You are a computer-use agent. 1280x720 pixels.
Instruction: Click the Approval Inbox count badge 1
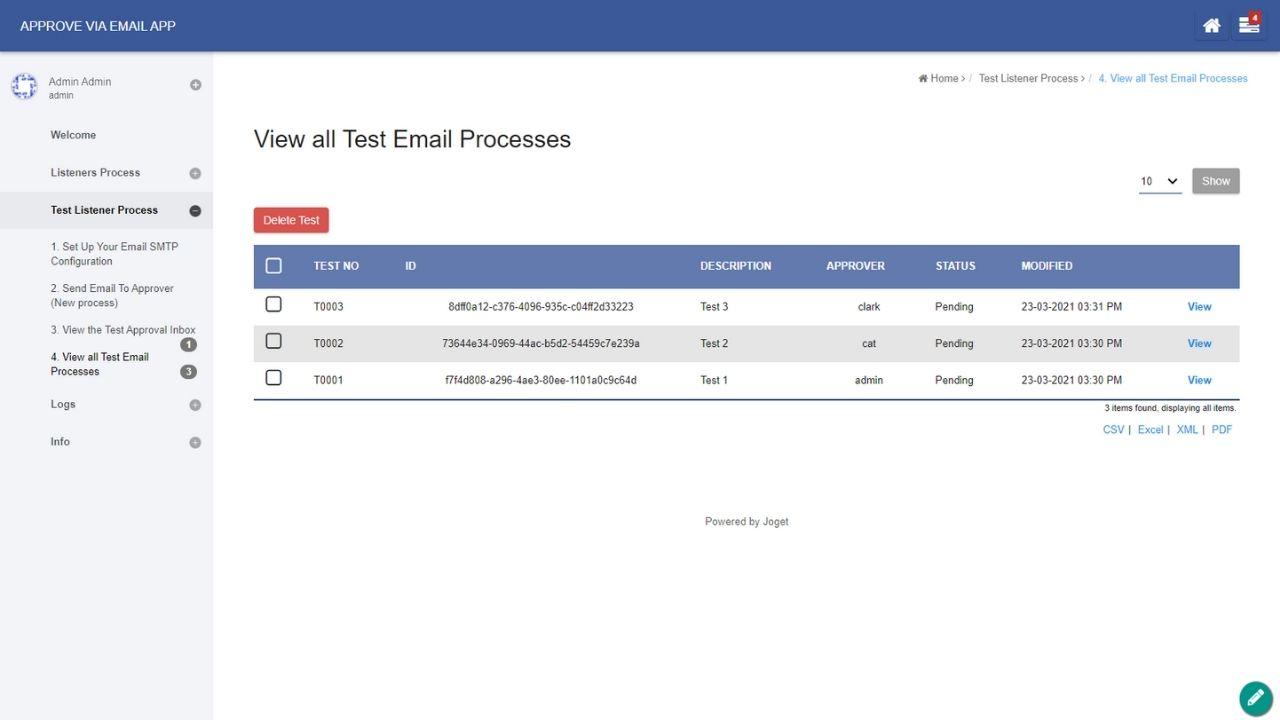[x=188, y=345]
